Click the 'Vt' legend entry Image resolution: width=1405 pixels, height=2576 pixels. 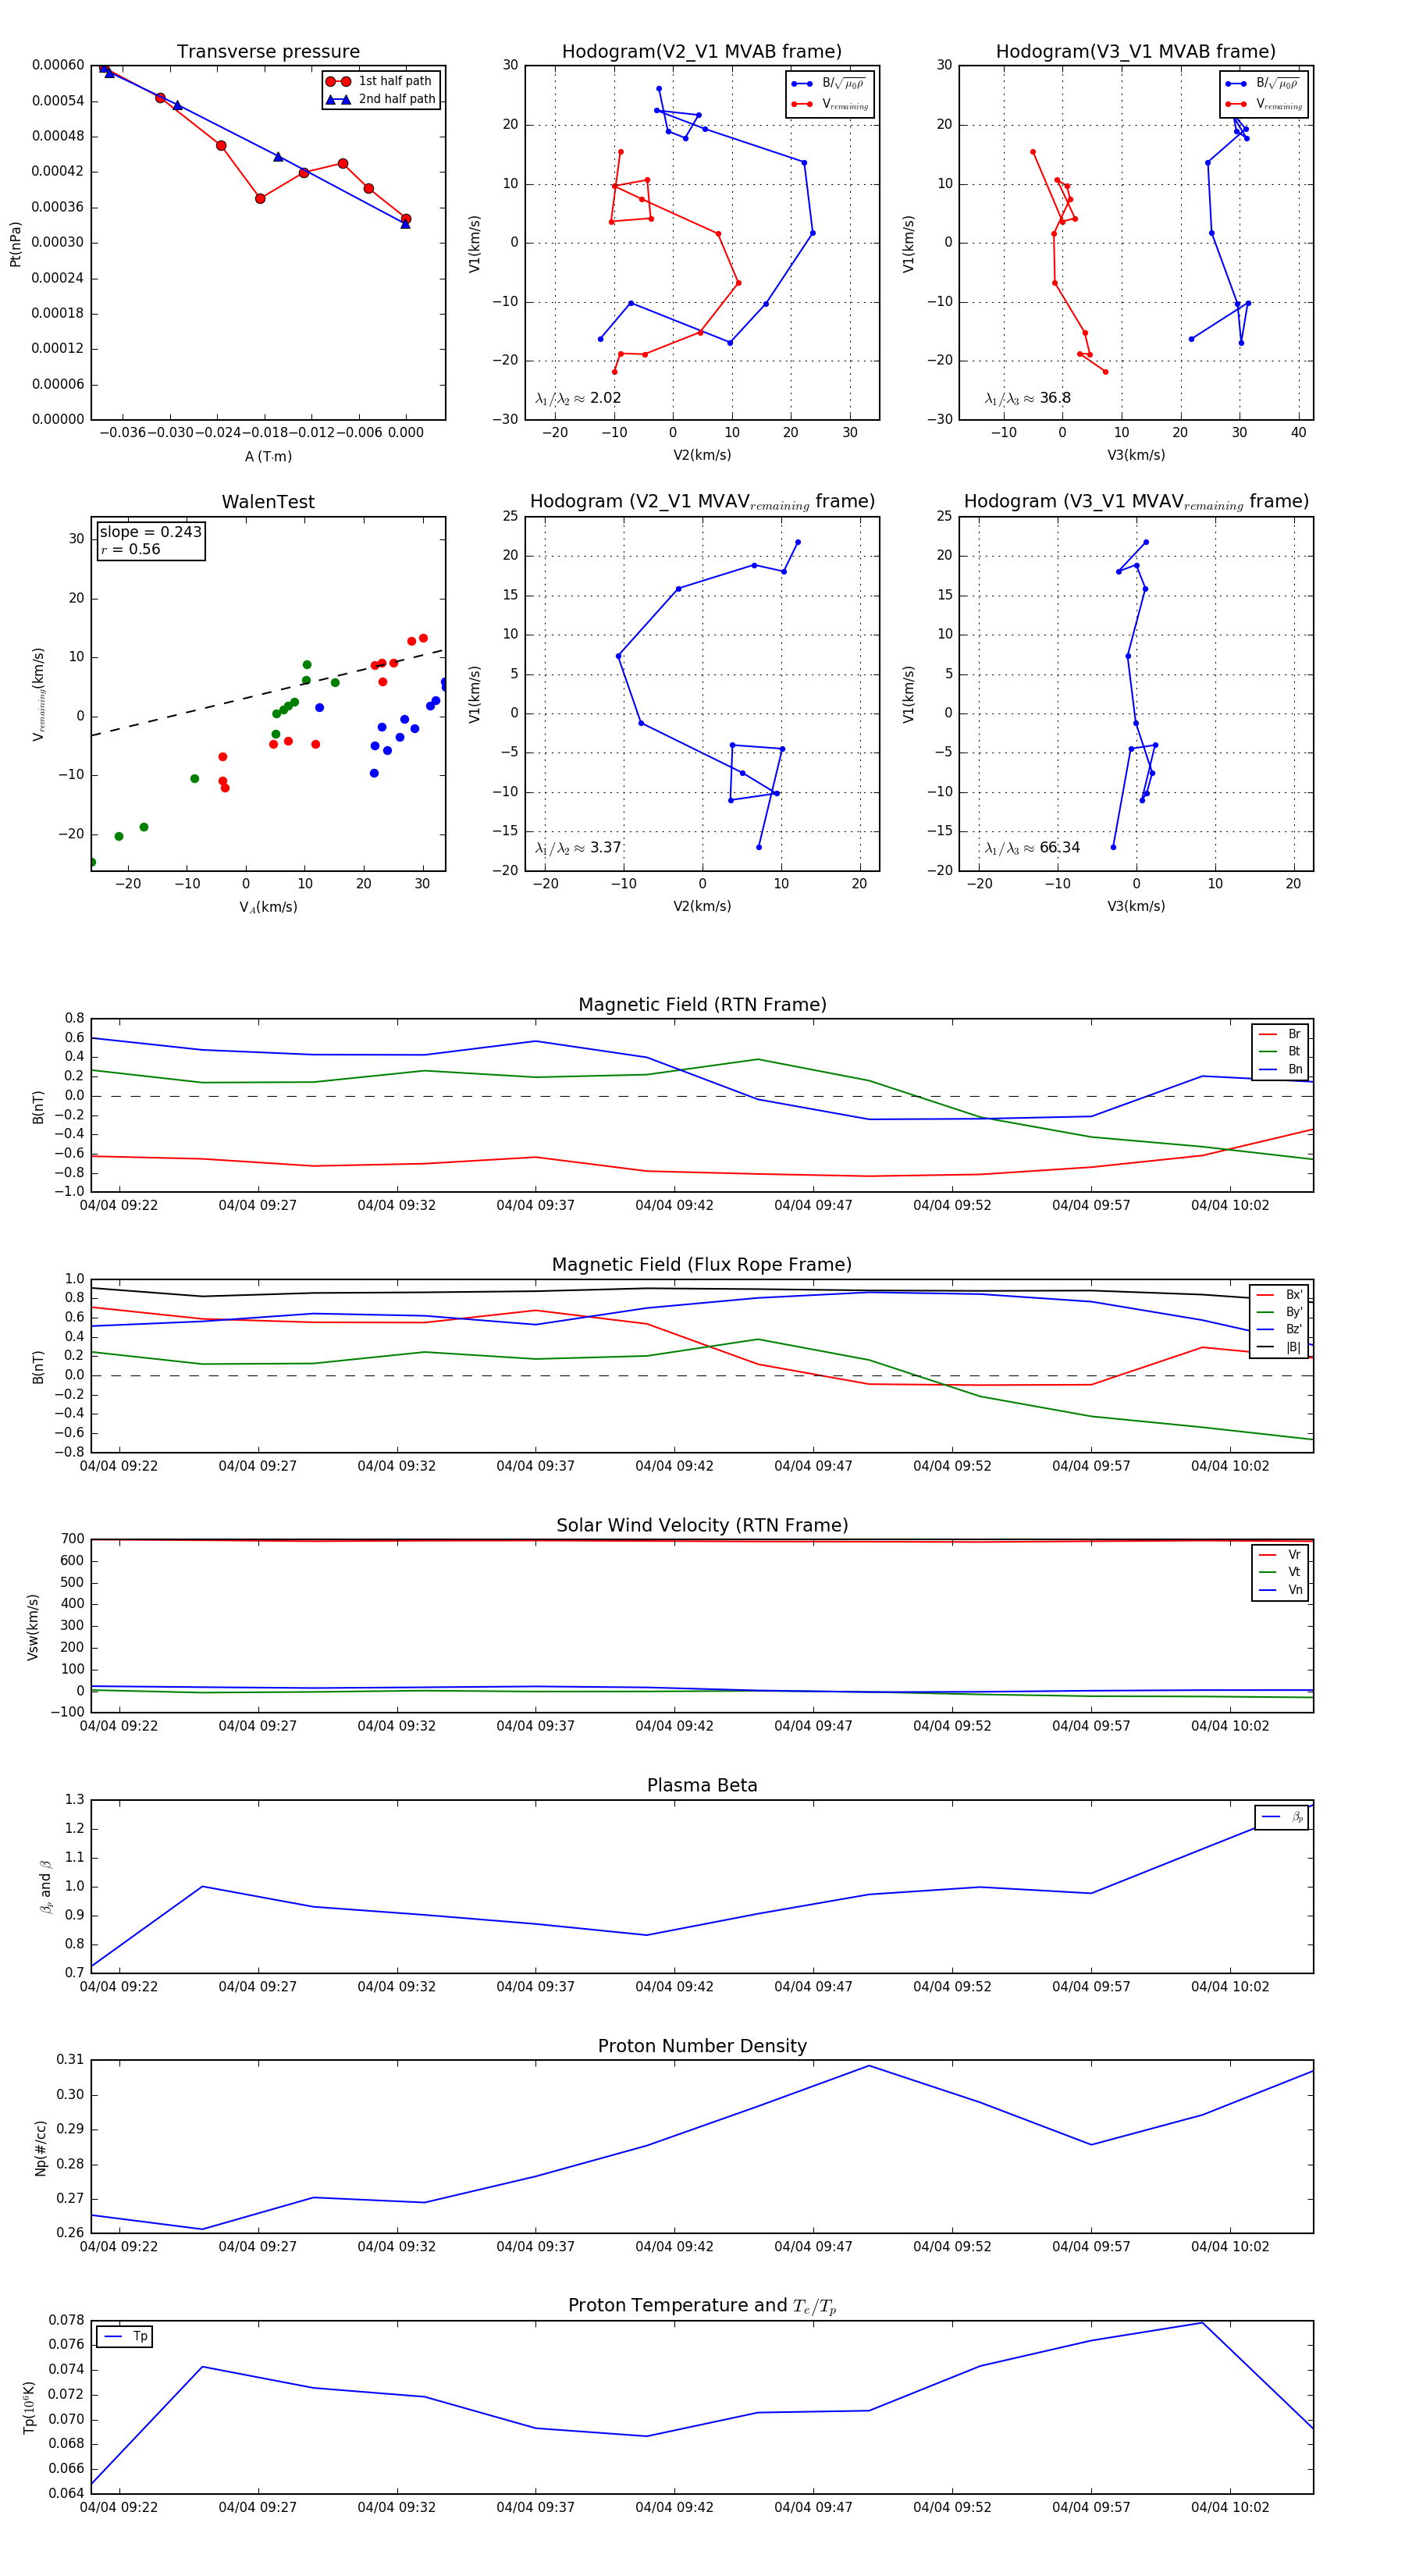[1280, 1572]
